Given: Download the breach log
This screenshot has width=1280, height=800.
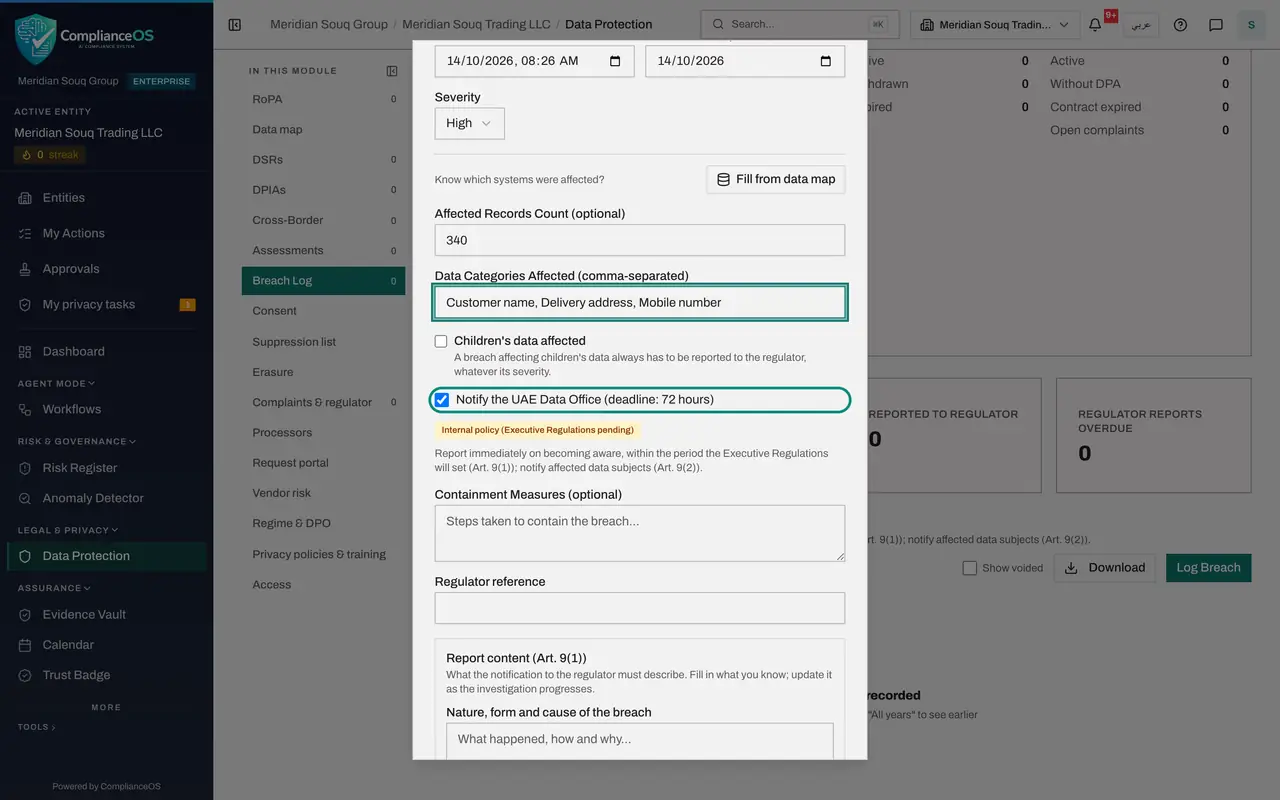Looking at the screenshot, I should [1104, 568].
